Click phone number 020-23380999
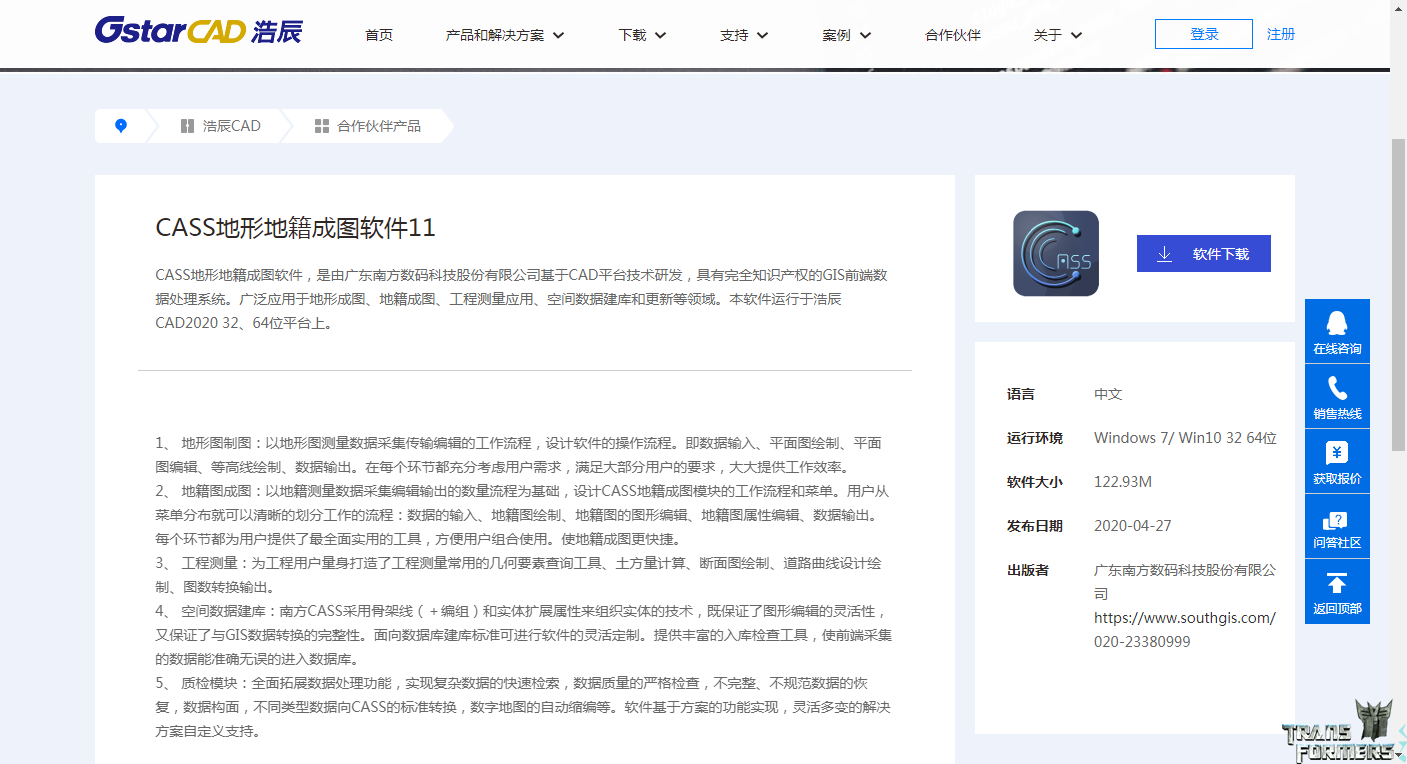This screenshot has height=764, width=1407. (x=1142, y=642)
